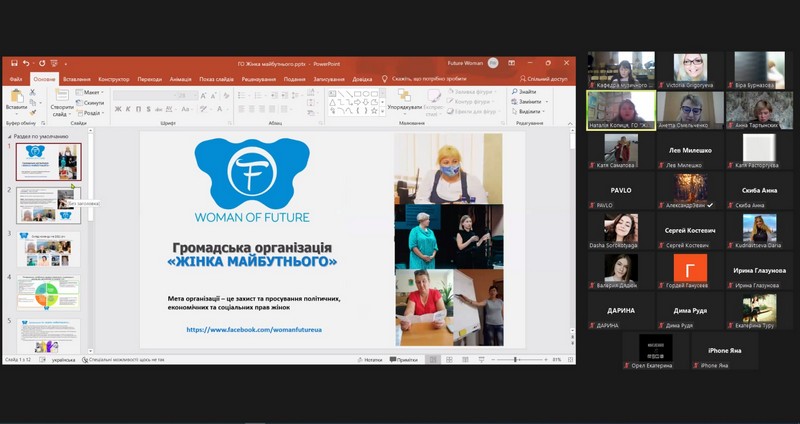Viewport: 800px width, 424px height.
Task: Click the lightbulb Tell me icon
Action: [x=385, y=79]
